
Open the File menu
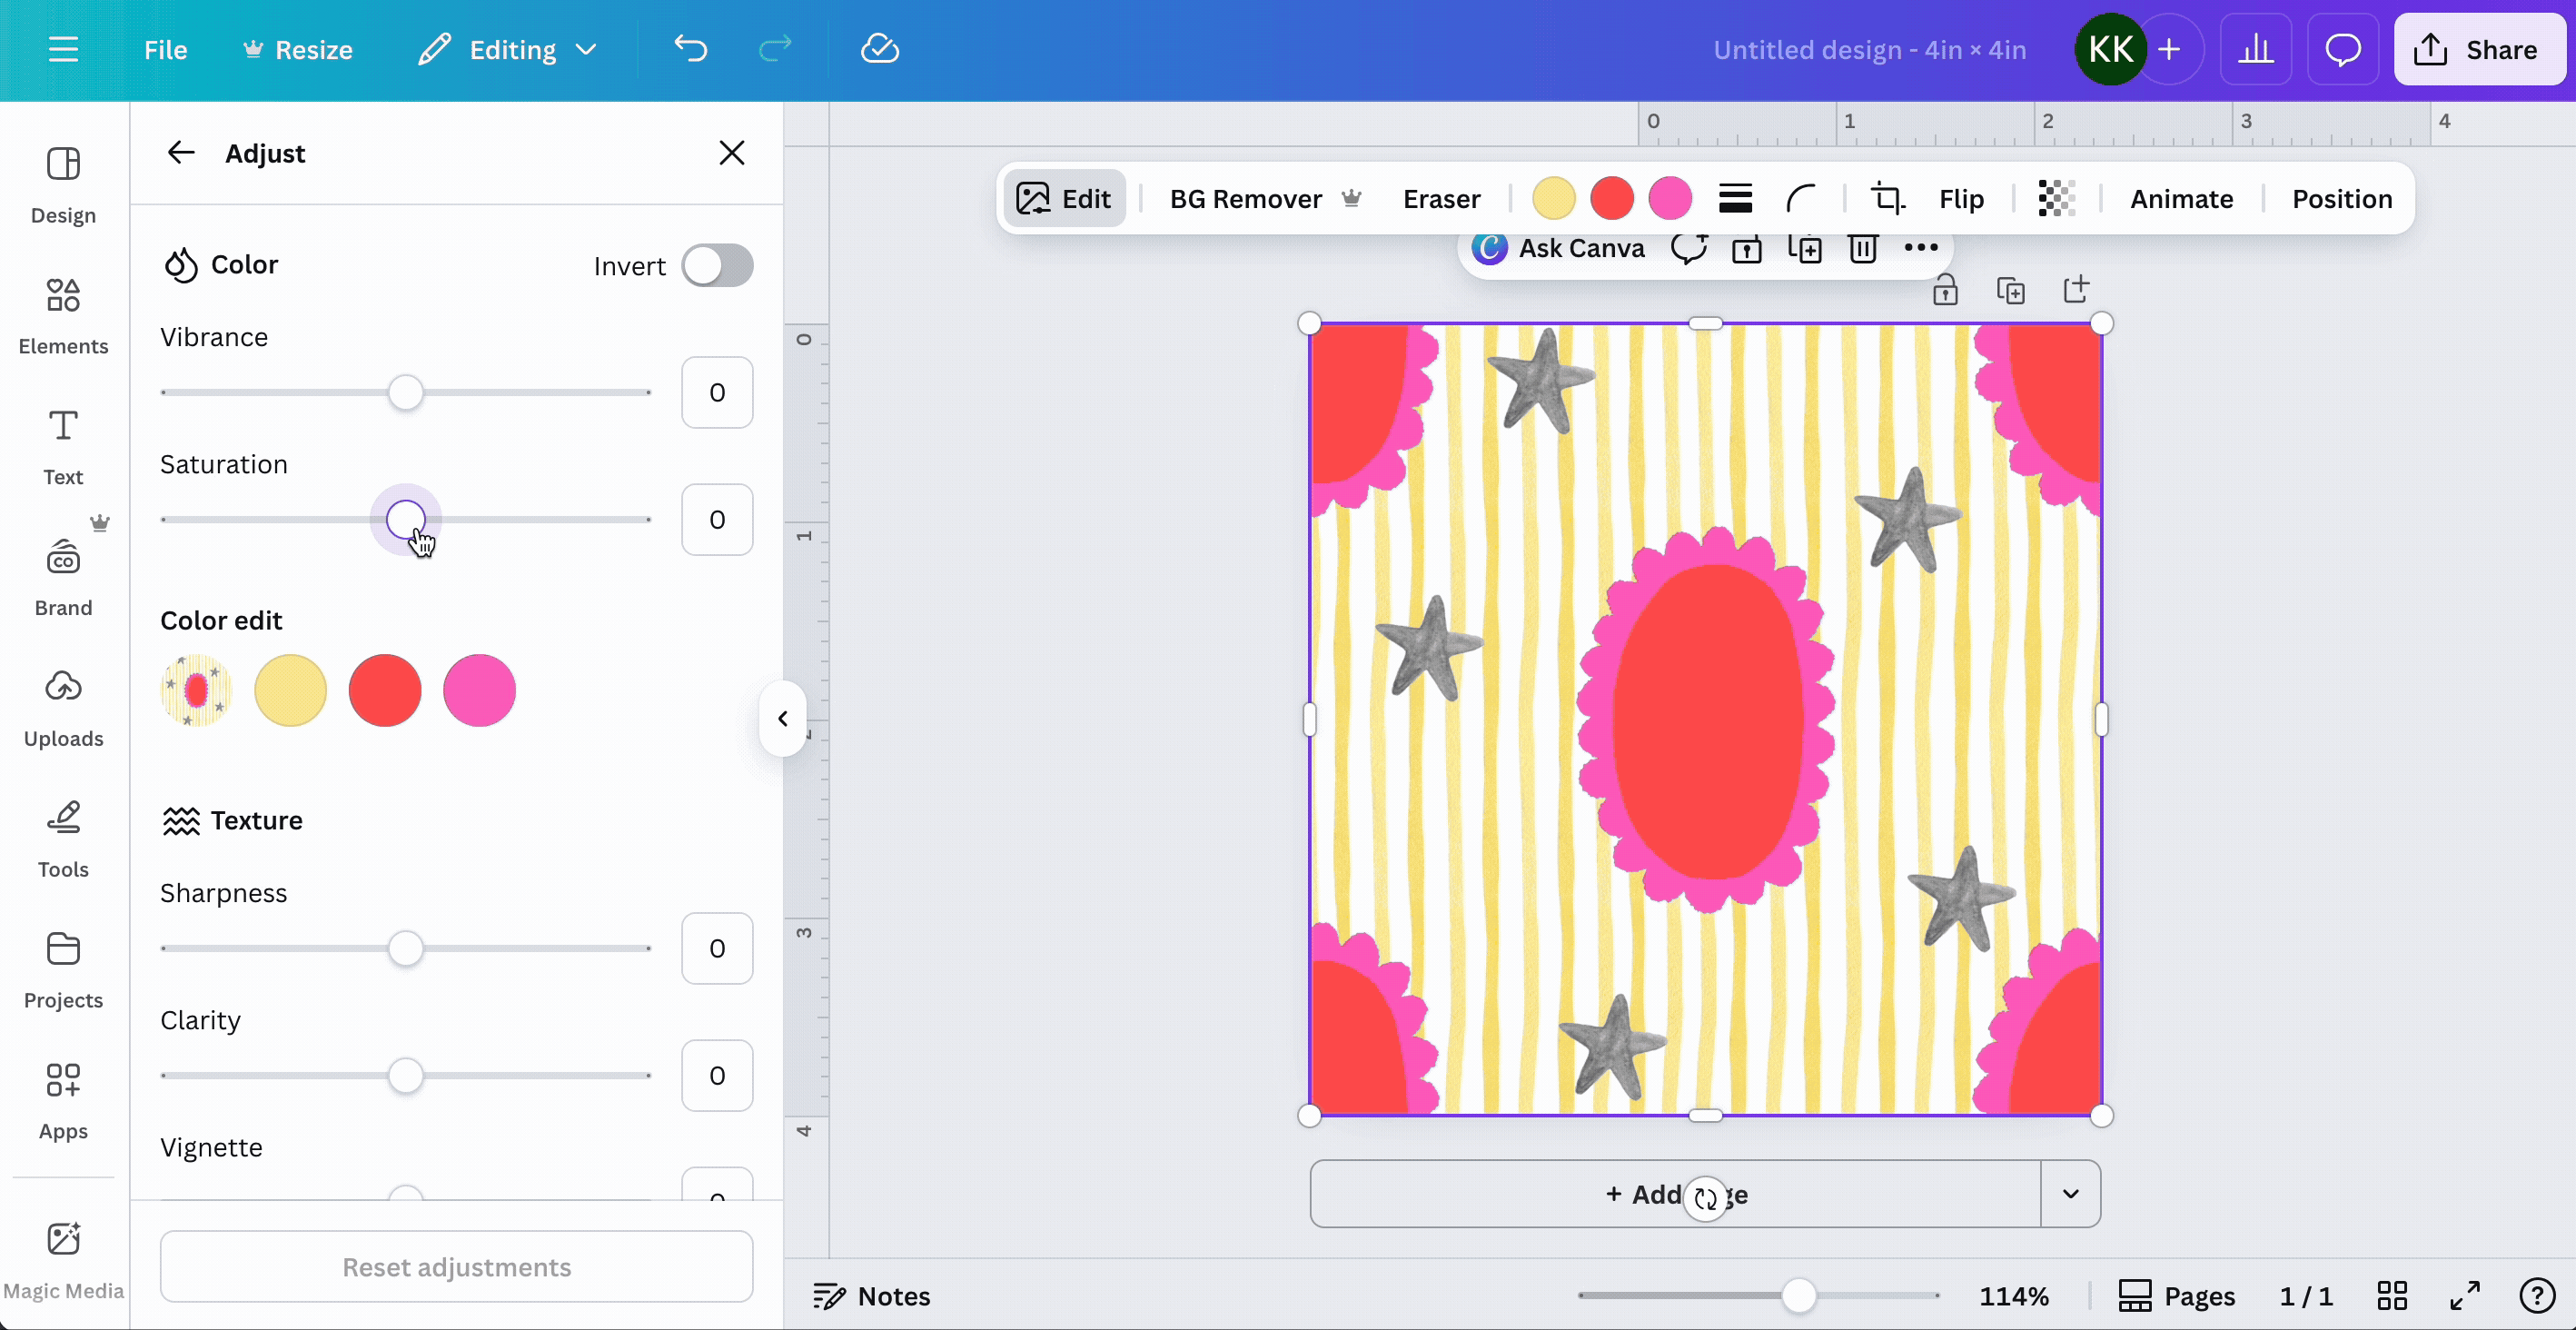pos(165,49)
